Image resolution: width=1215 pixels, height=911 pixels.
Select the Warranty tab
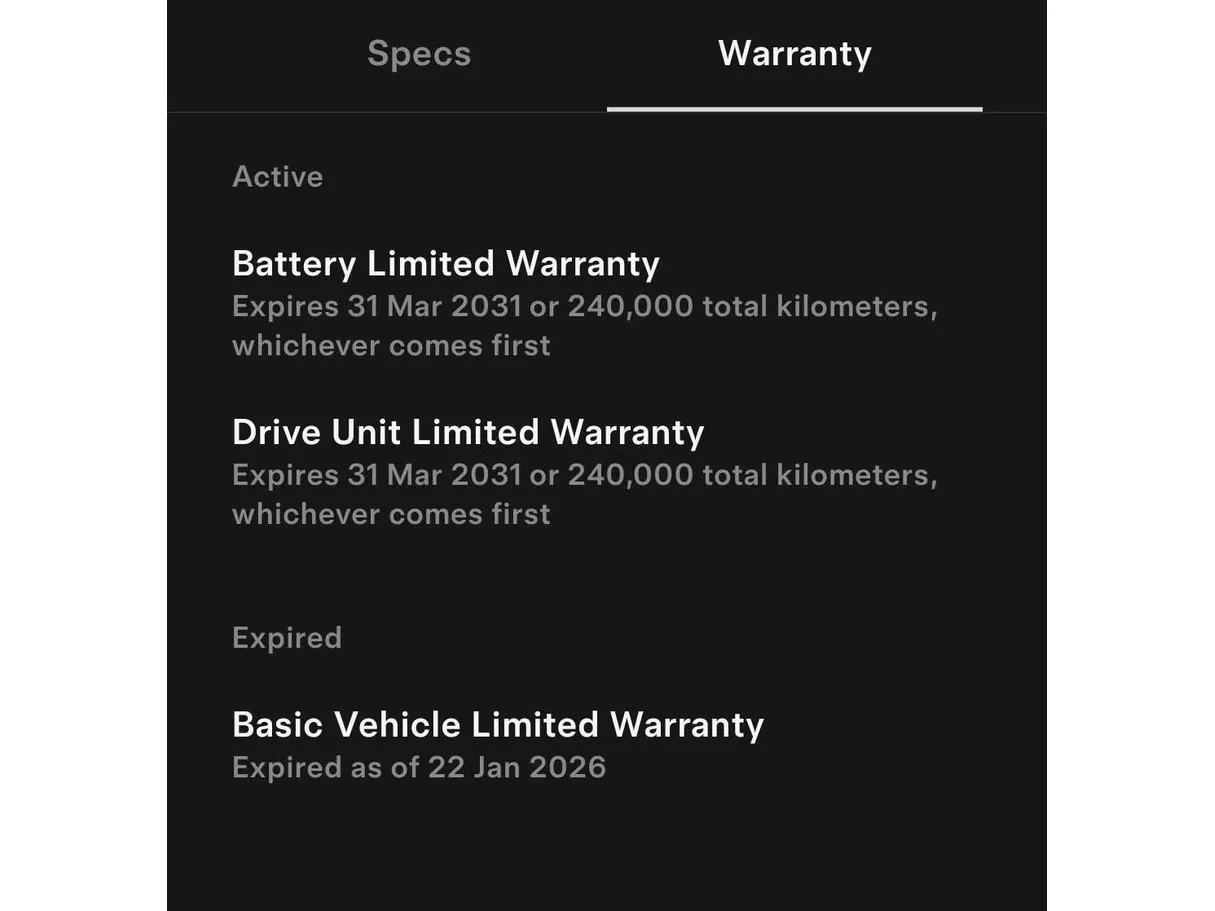tap(794, 54)
